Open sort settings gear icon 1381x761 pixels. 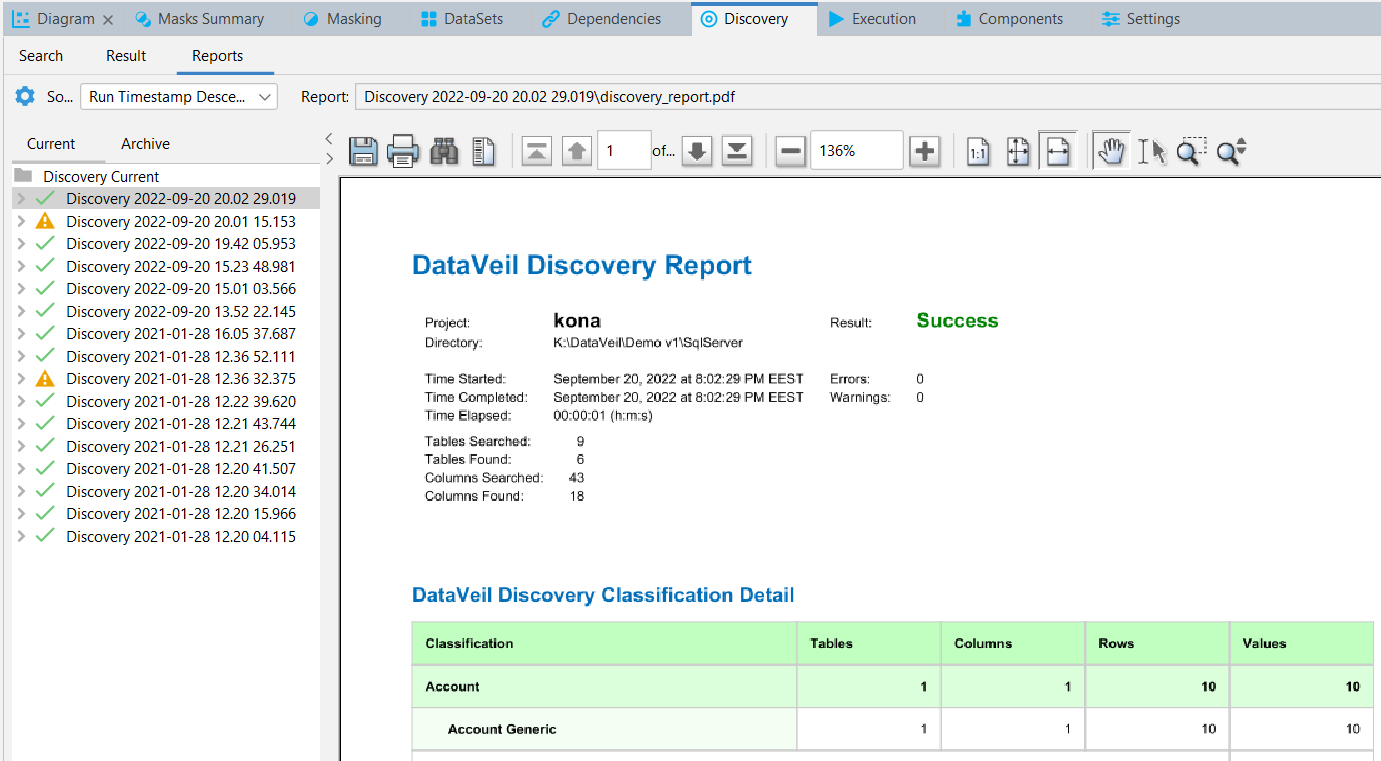(x=25, y=96)
